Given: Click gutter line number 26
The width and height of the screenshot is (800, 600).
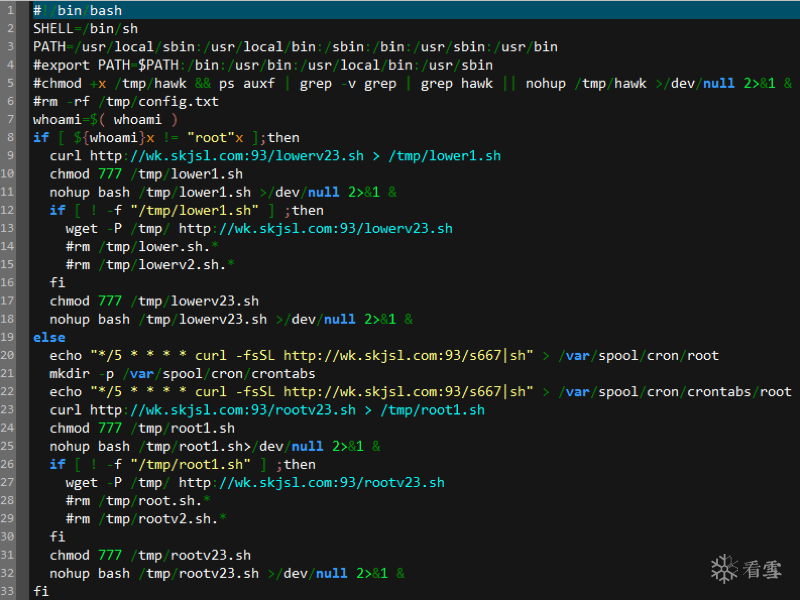Looking at the screenshot, I should pyautogui.click(x=7, y=464).
